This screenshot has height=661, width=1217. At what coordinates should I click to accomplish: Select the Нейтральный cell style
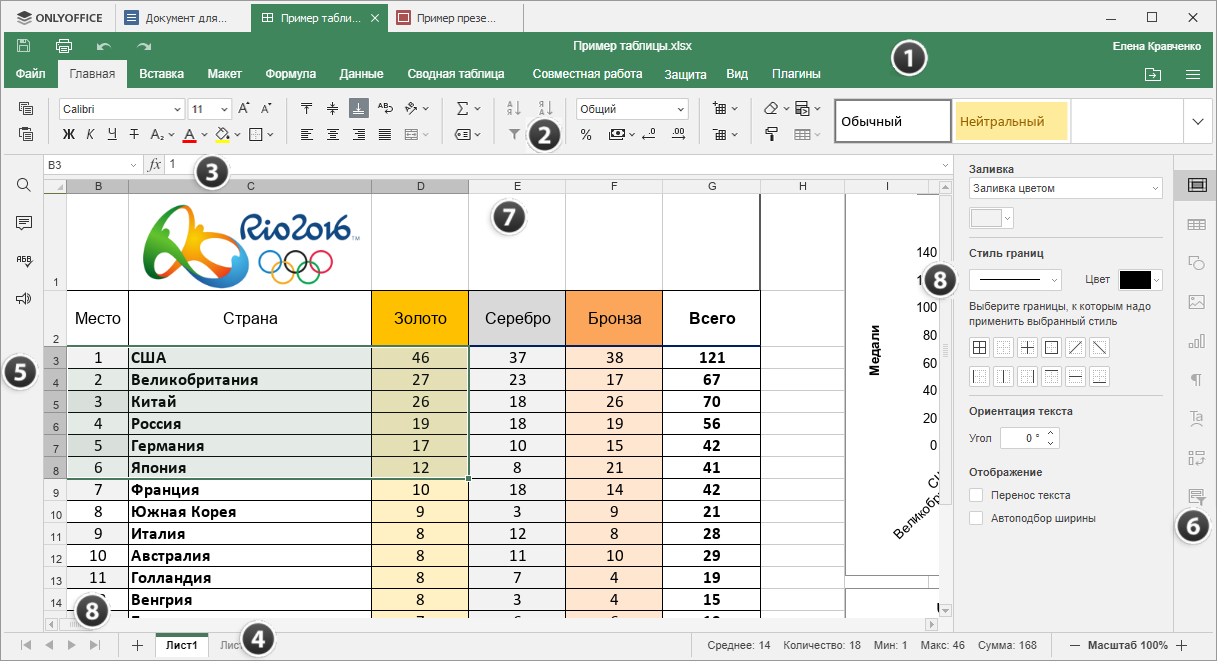pyautogui.click(x=1010, y=121)
